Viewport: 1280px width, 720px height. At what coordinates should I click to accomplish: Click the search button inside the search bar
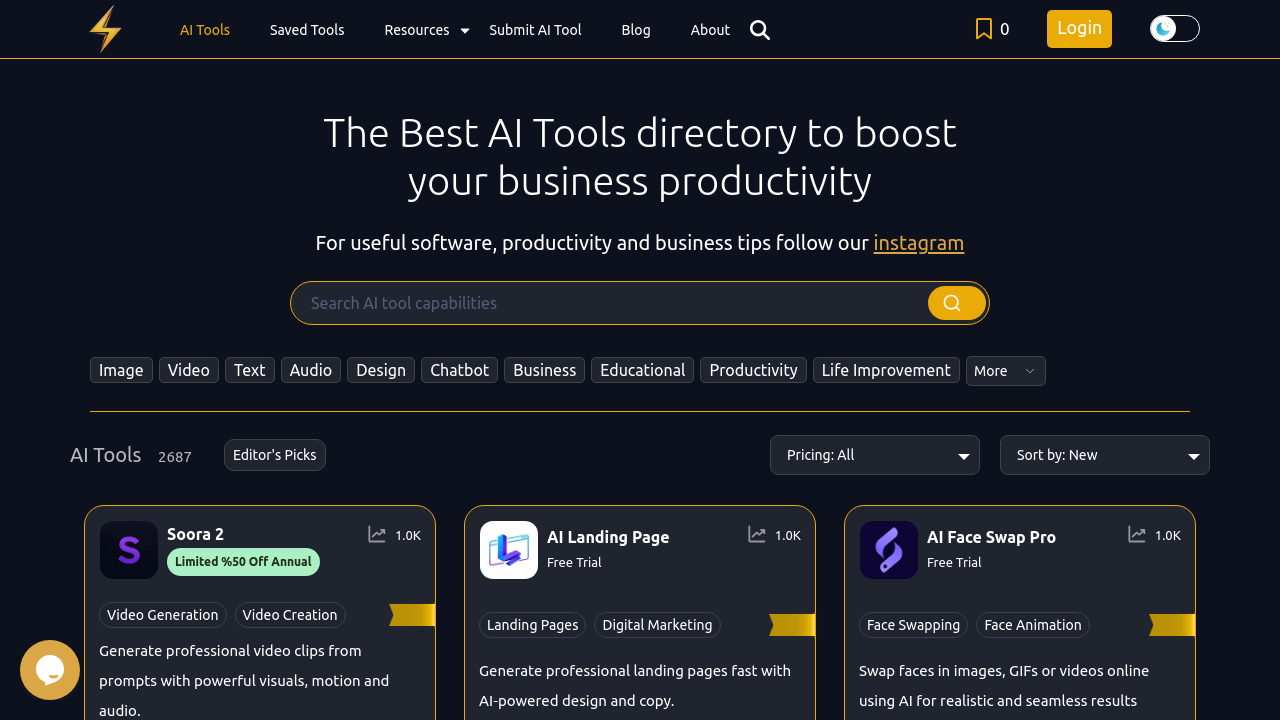(955, 302)
